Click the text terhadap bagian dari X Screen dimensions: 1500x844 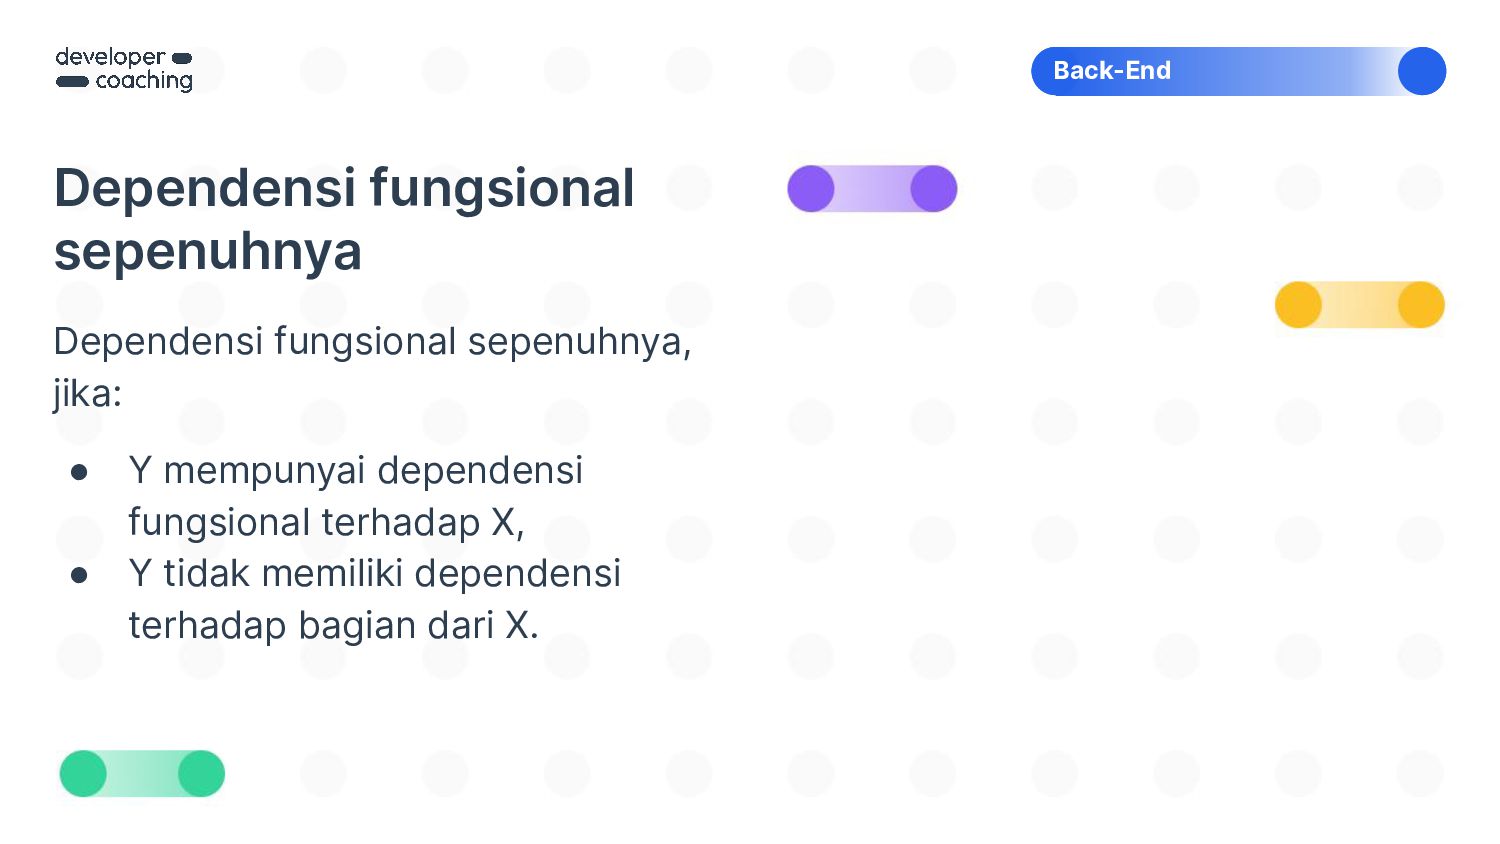click(x=334, y=626)
